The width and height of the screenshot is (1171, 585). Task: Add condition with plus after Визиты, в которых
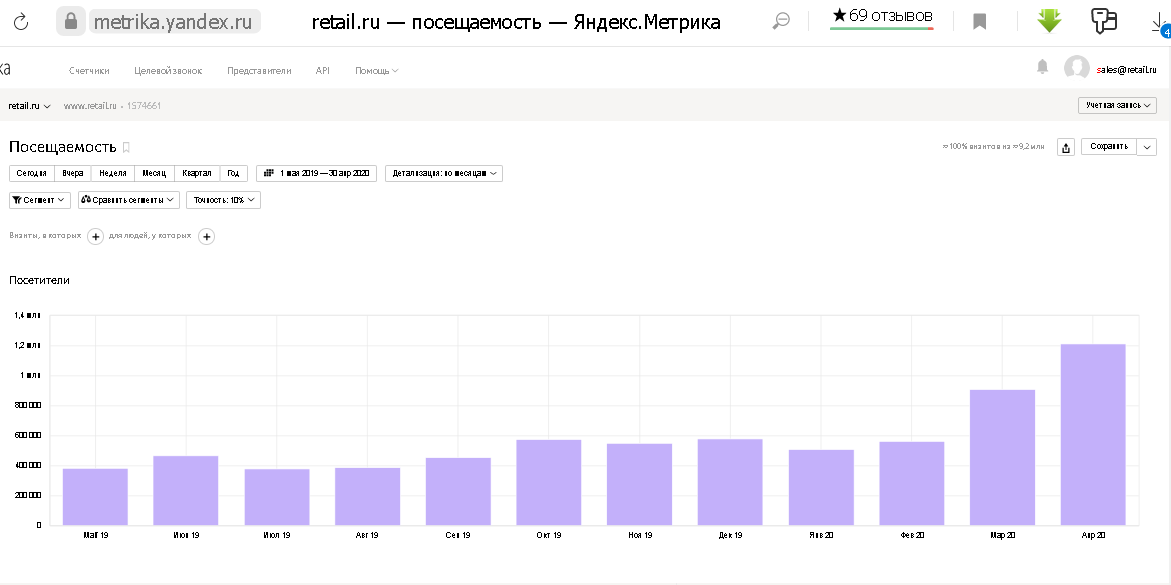[x=96, y=236]
